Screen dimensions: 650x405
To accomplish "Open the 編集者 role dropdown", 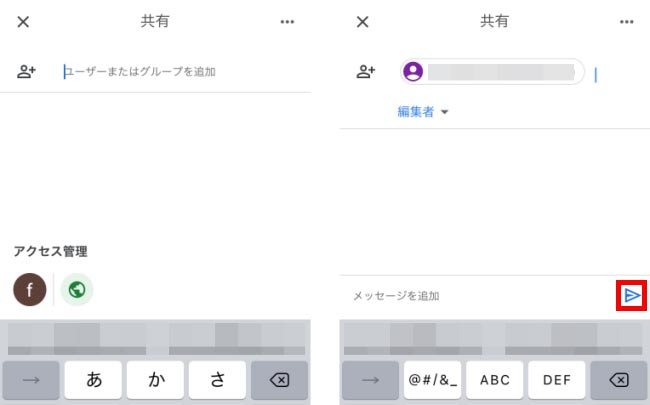I will 423,112.
